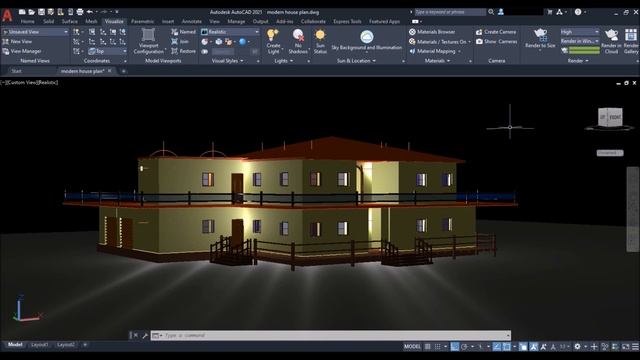Screen dimensions: 640x360
Task: Switch to the Surface ribbon tab
Action: click(x=70, y=21)
